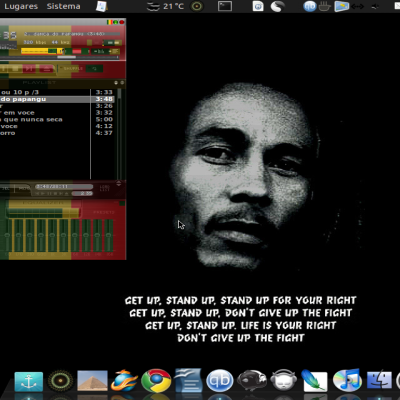Open the white headphones player in the dock

point(284,380)
